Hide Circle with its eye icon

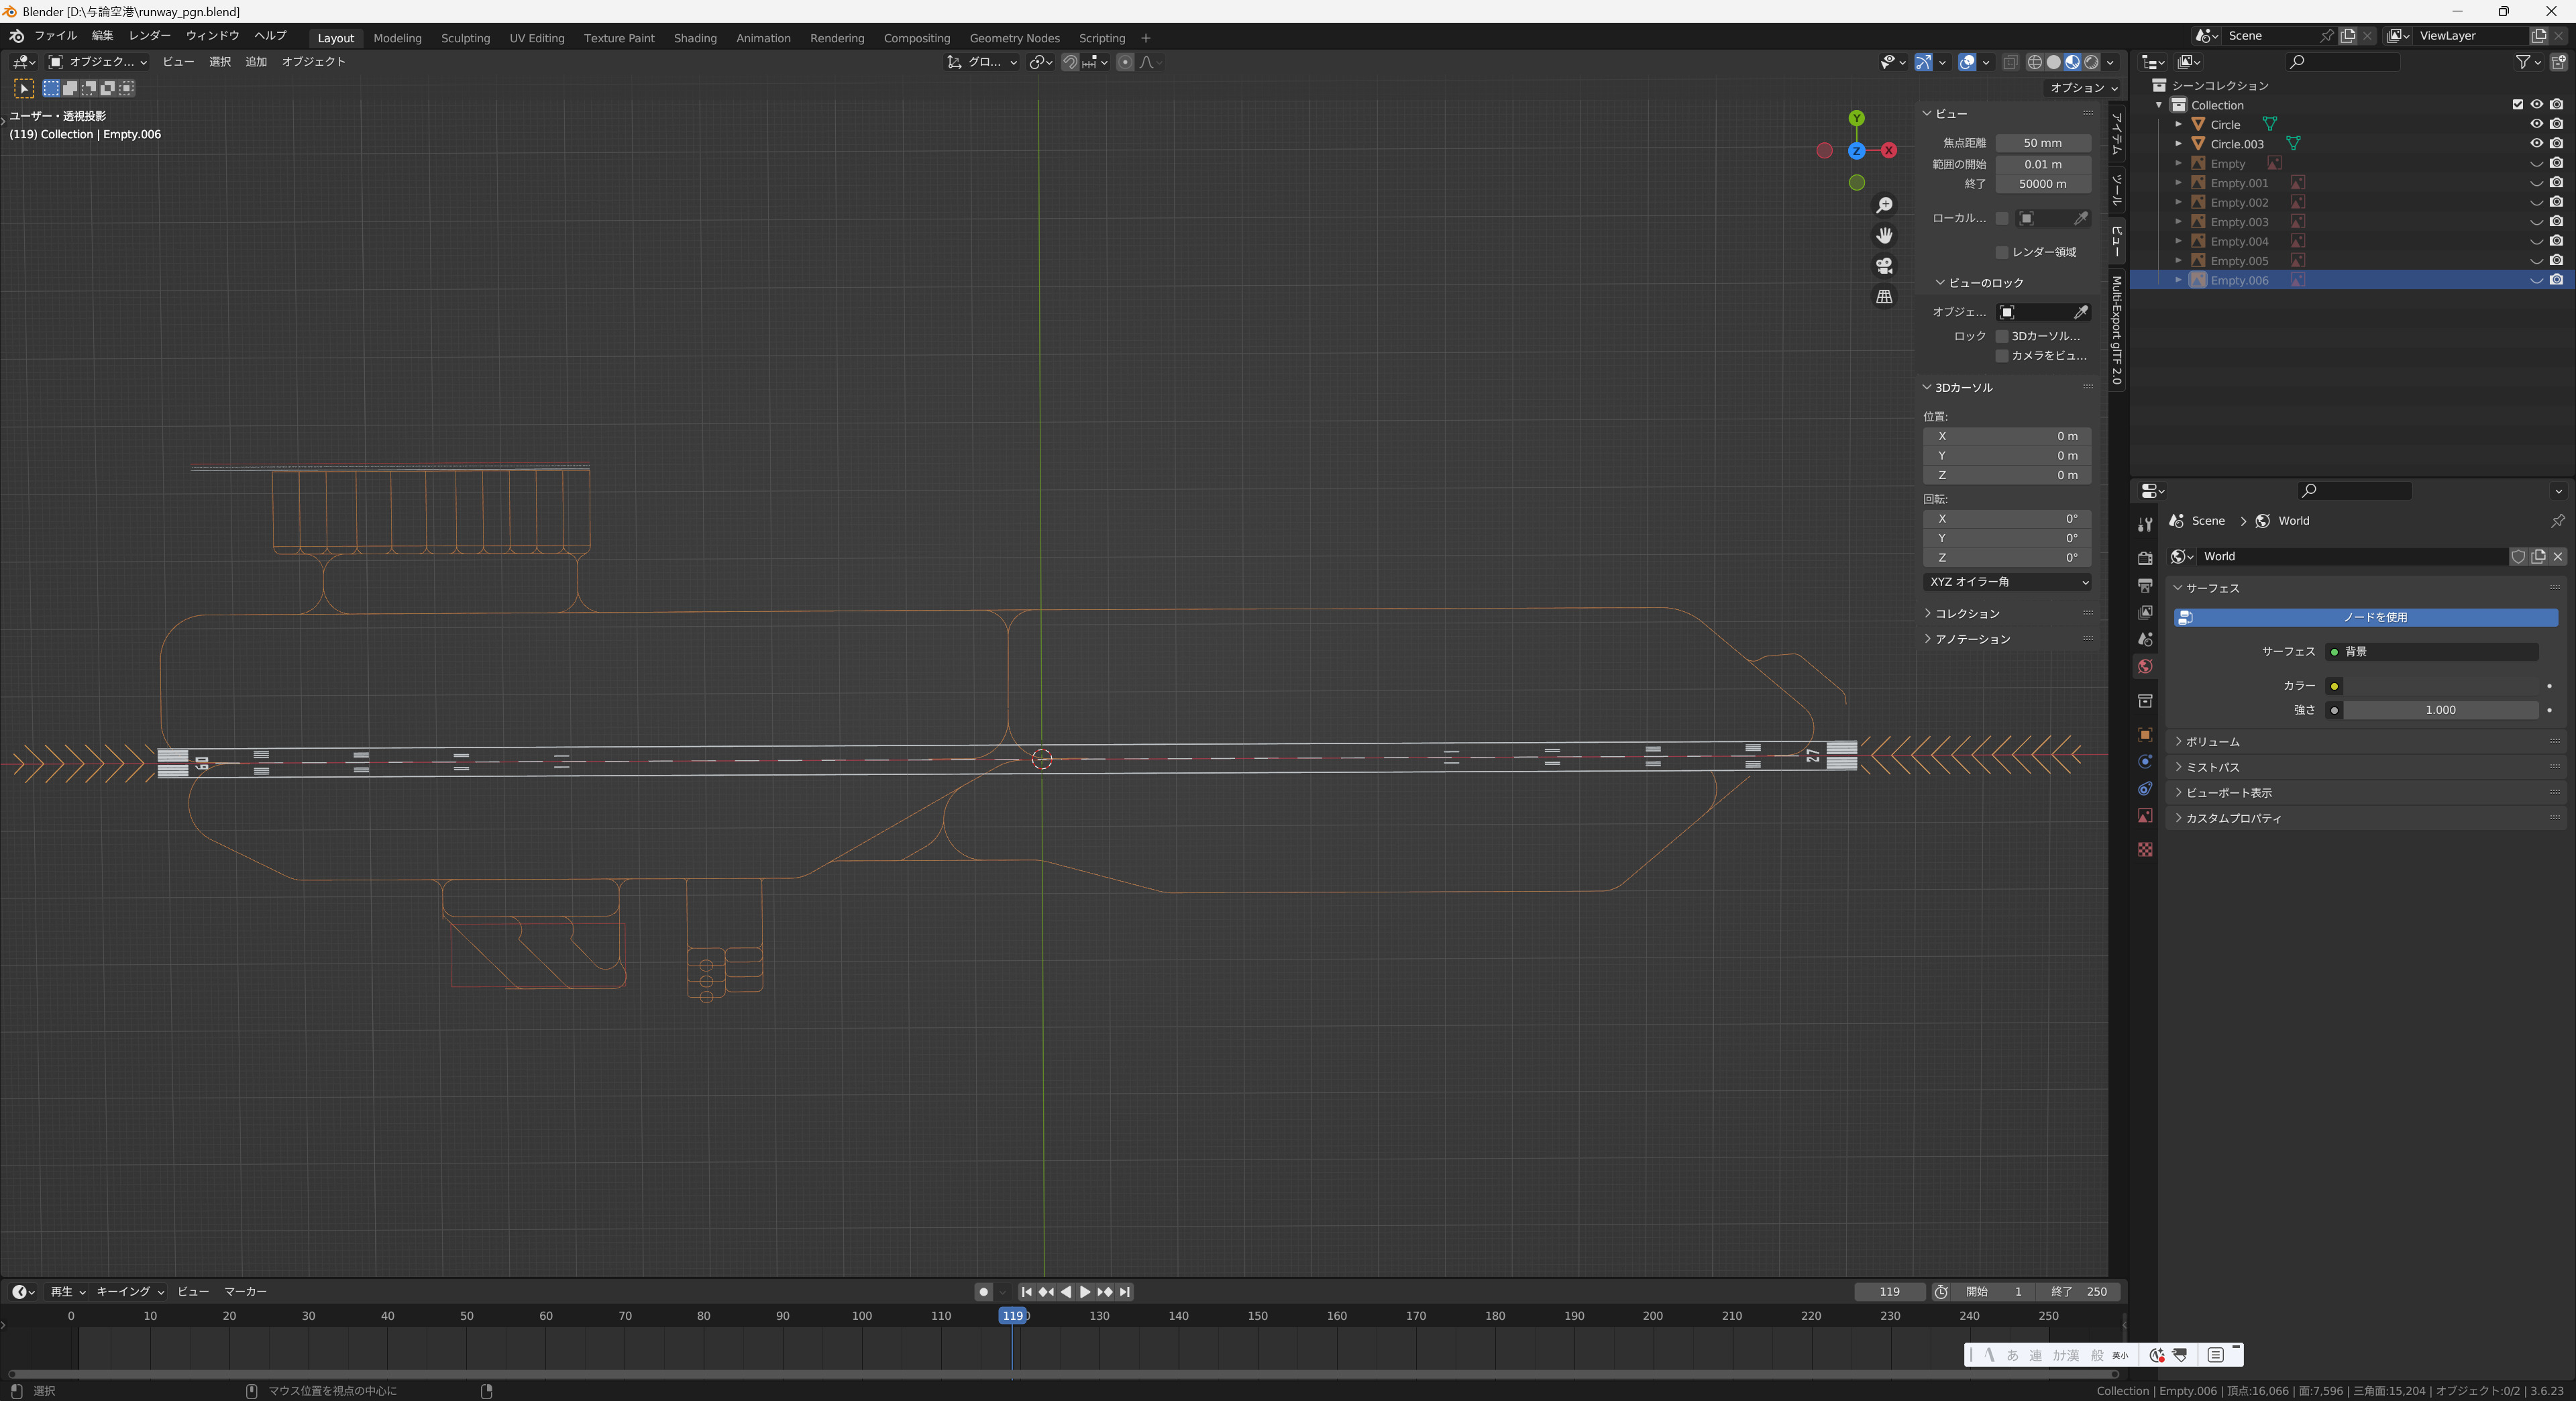[2536, 124]
